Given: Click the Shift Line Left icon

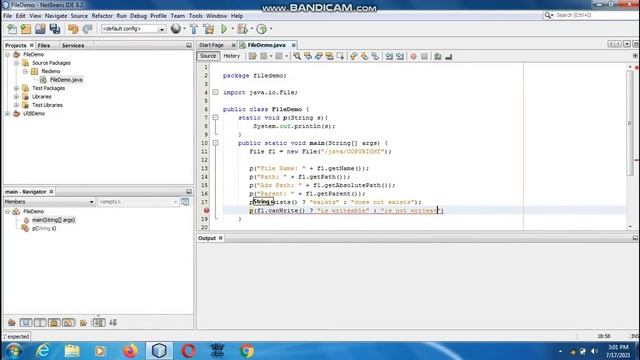Looking at the screenshot, I should 389,56.
